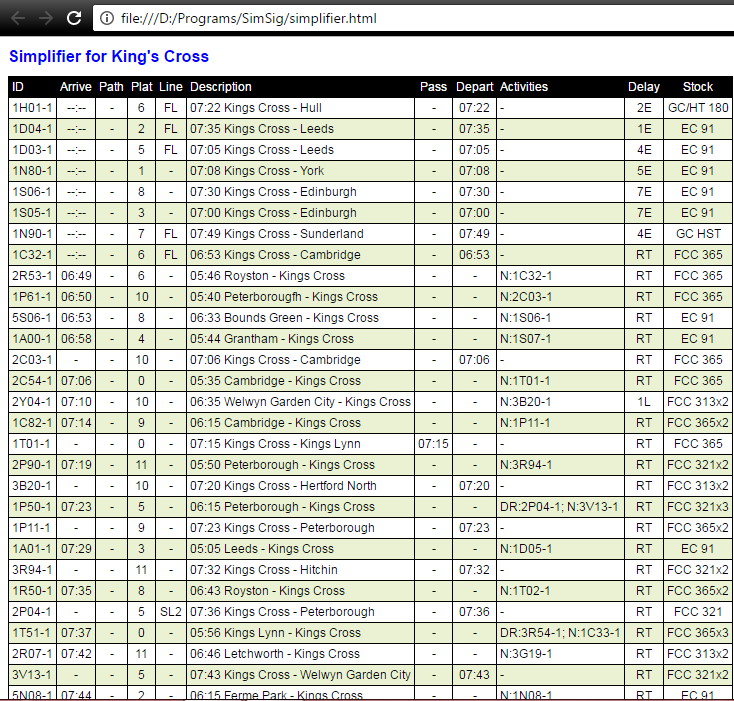
Task: Click the Line column header
Action: [x=170, y=87]
